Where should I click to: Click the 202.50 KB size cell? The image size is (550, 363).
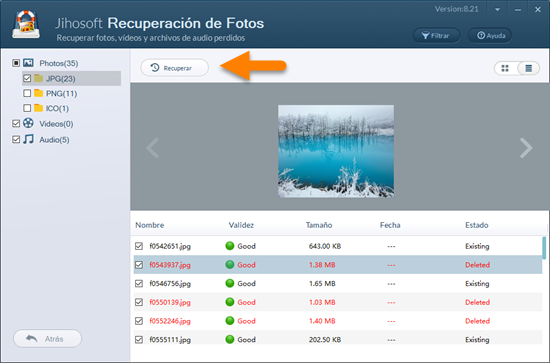[x=325, y=340]
